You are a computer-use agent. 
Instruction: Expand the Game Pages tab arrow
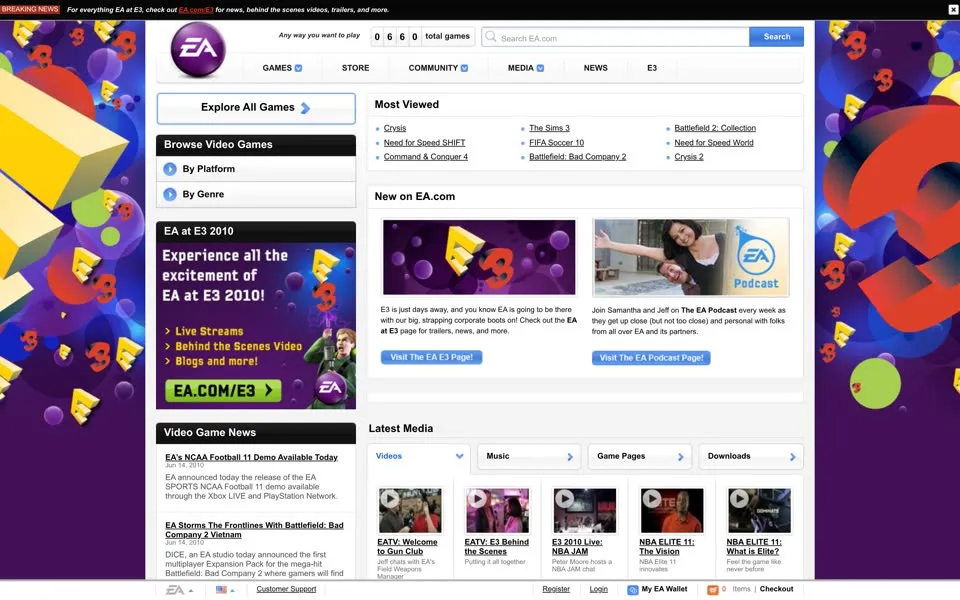680,457
